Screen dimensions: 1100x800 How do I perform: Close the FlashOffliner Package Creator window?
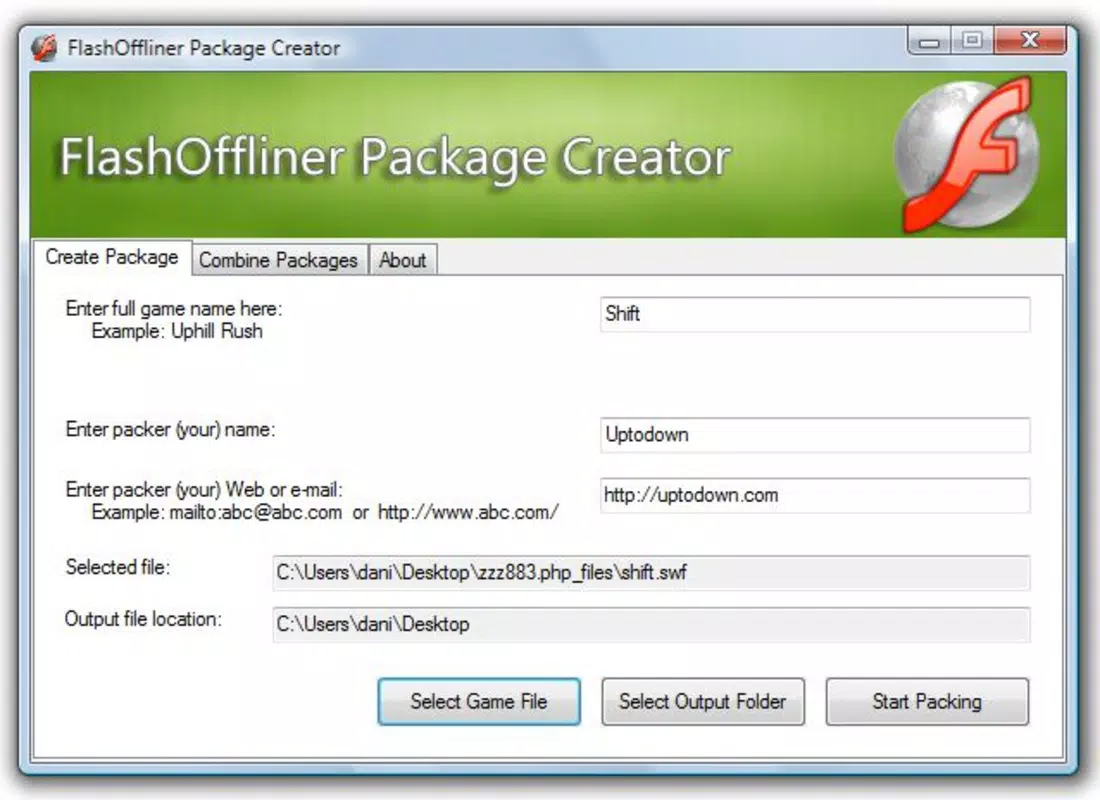pos(1030,41)
